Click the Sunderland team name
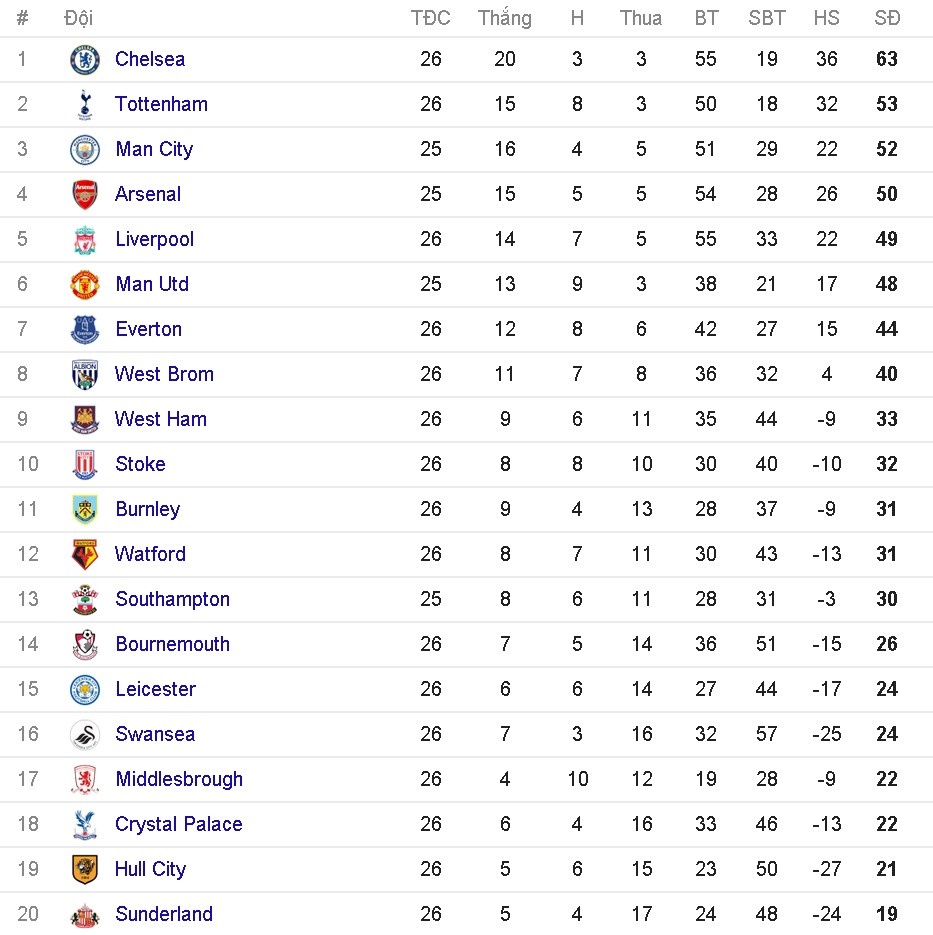Screen dimensions: 933x935 point(164,914)
